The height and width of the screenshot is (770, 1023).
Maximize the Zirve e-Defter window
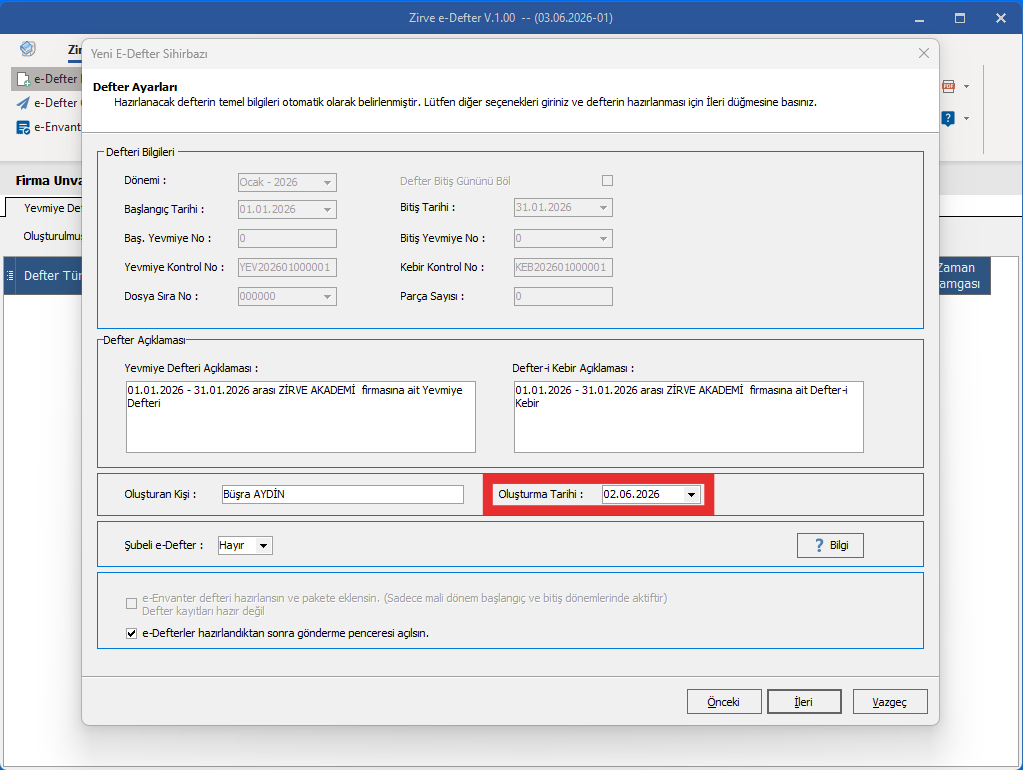[x=960, y=18]
